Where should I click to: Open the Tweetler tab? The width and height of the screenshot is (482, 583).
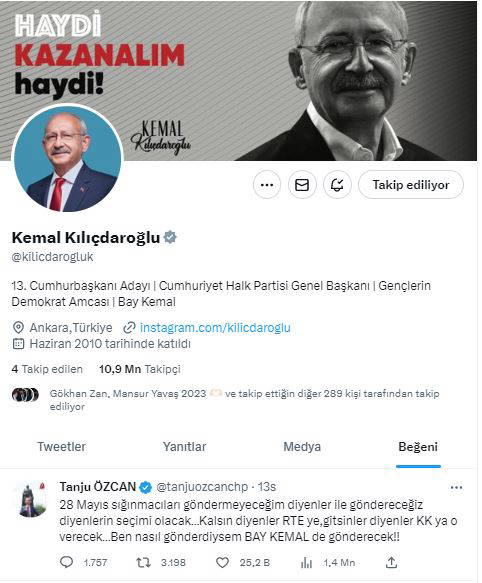61,447
